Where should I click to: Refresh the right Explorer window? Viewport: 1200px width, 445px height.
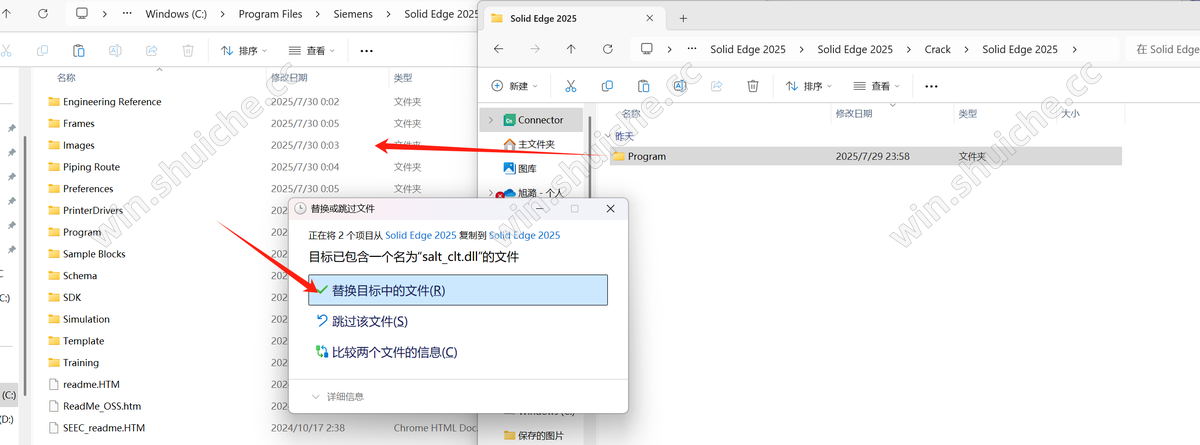[x=608, y=49]
